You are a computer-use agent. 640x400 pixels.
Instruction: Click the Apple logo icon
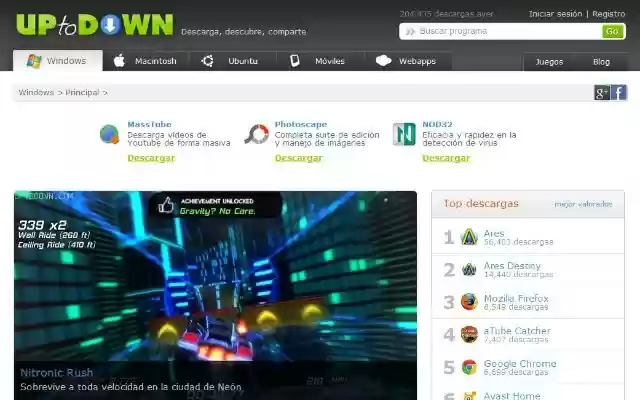pyautogui.click(x=119, y=61)
